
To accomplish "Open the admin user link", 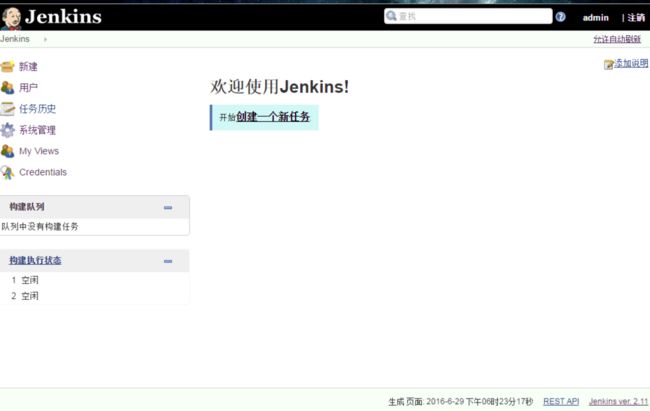I will point(596,17).
